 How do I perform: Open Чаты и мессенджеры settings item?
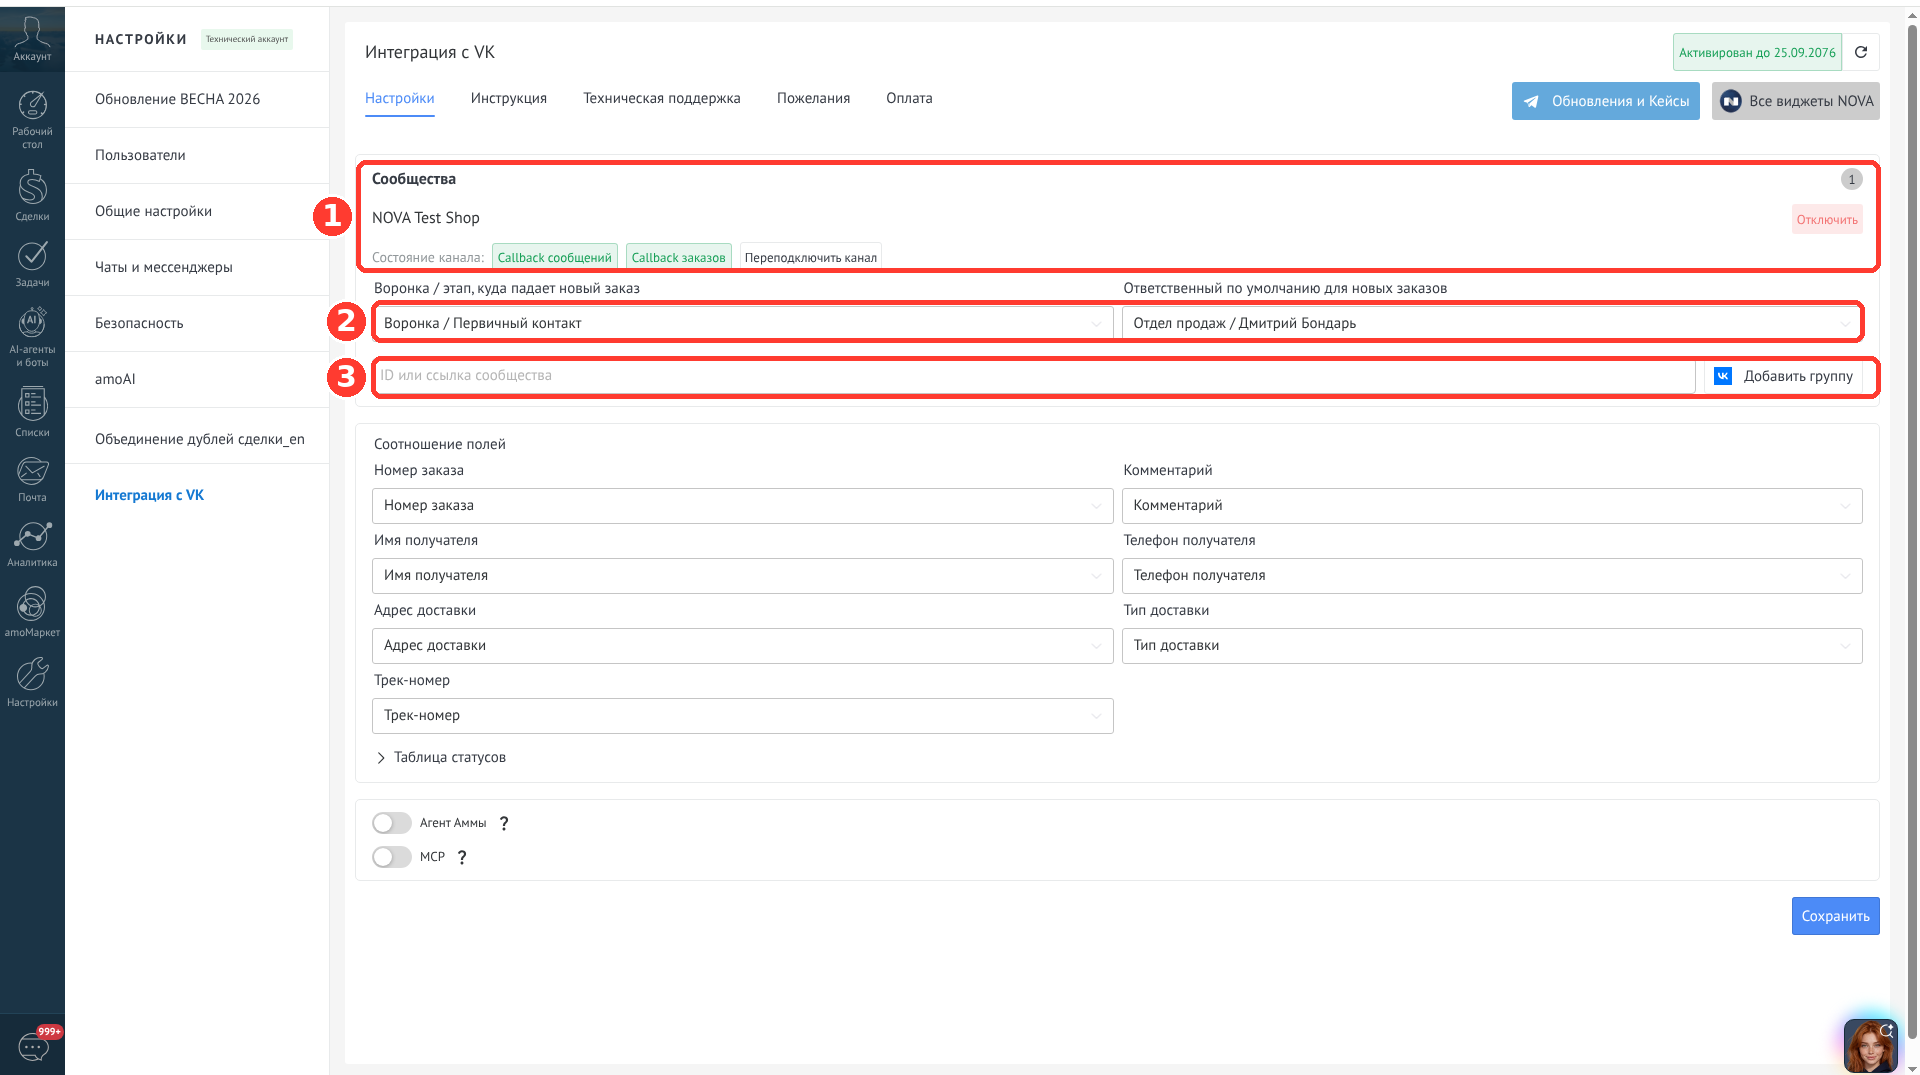(x=197, y=267)
